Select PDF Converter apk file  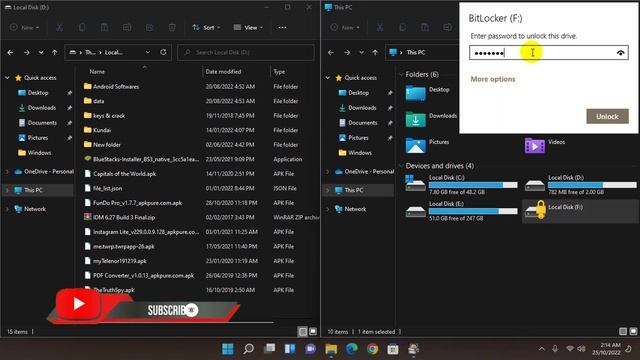(143, 276)
